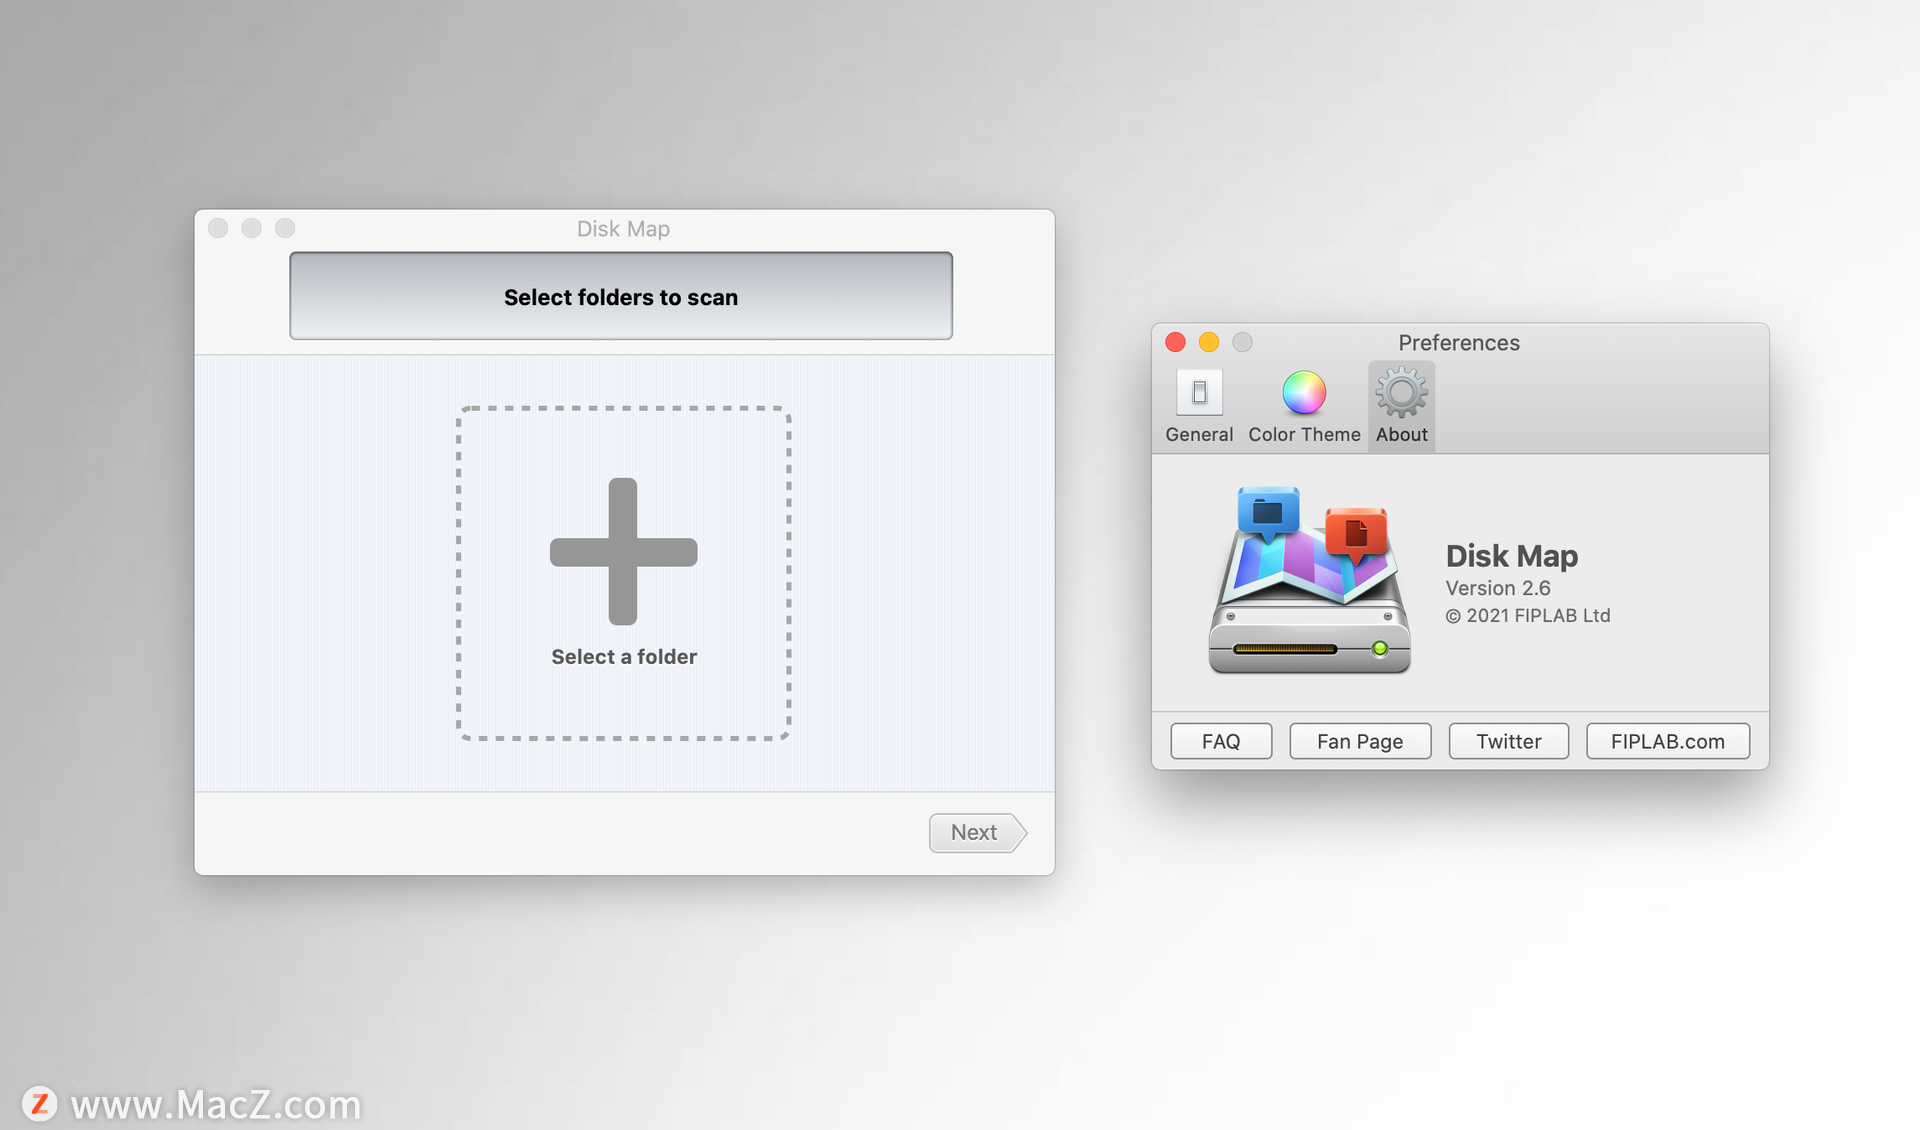
Task: Open the General preferences tab
Action: (1198, 406)
